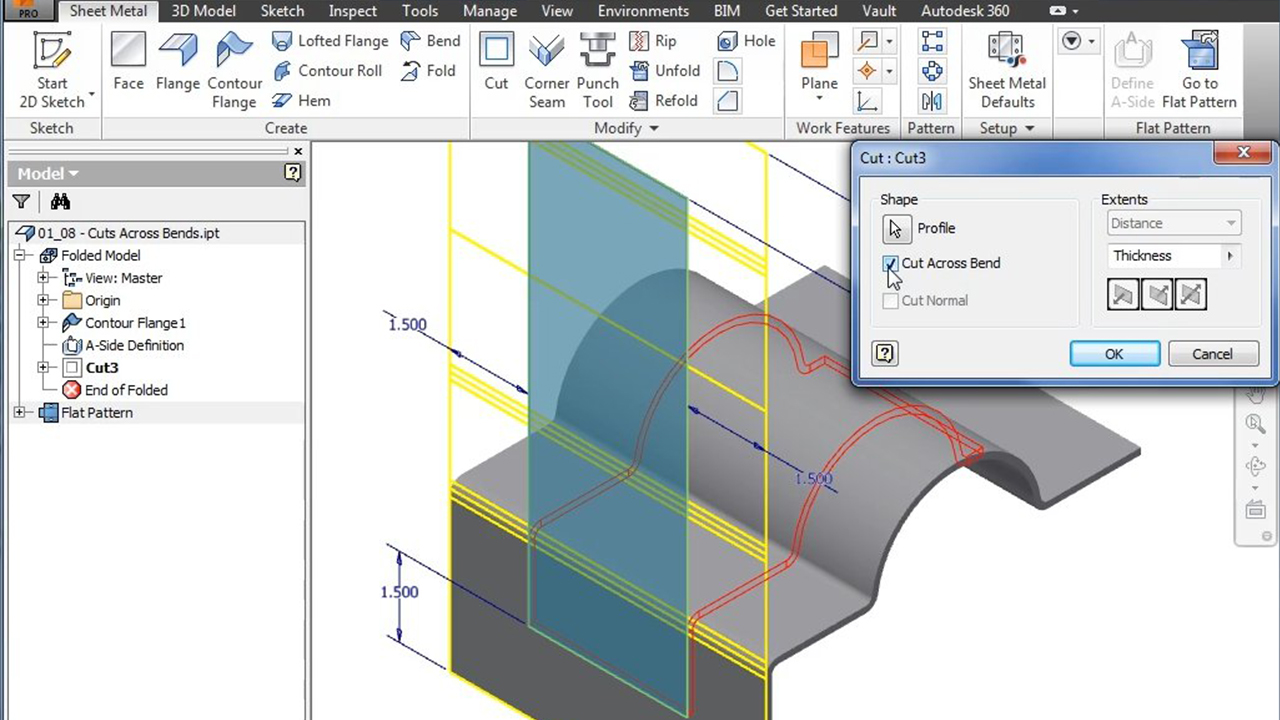Screen dimensions: 1280x720
Task: Open the Thickness value flyout arrow
Action: point(1230,256)
